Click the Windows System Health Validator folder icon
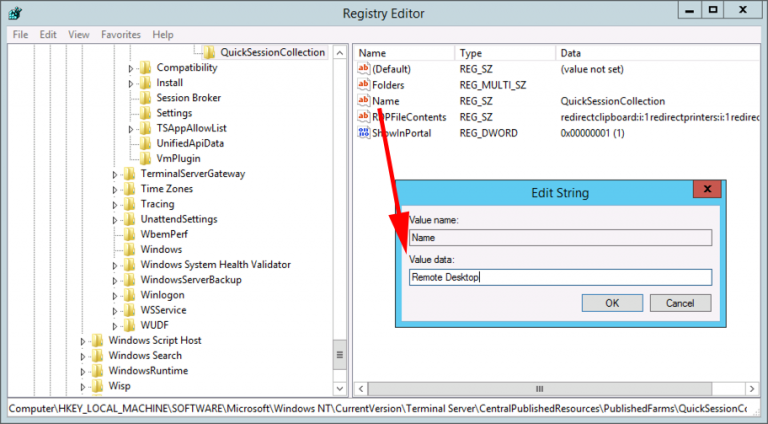 tap(129, 265)
